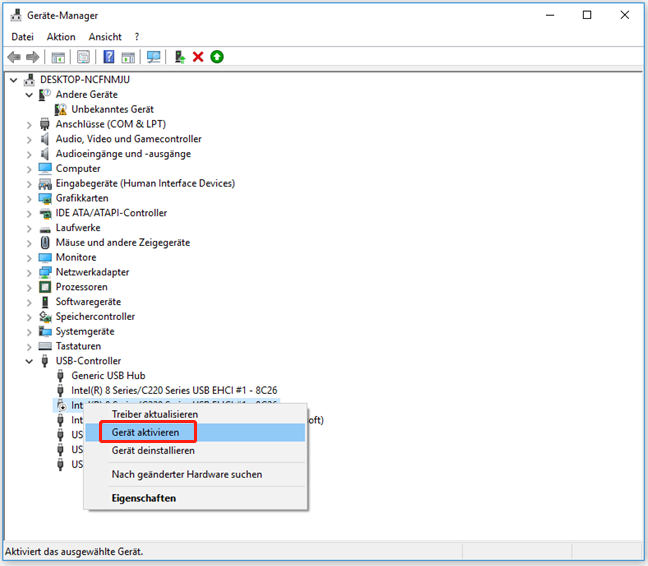Expand the Audioeingänge und -ausgänge category
This screenshot has width=648, height=566.
pos(29,155)
